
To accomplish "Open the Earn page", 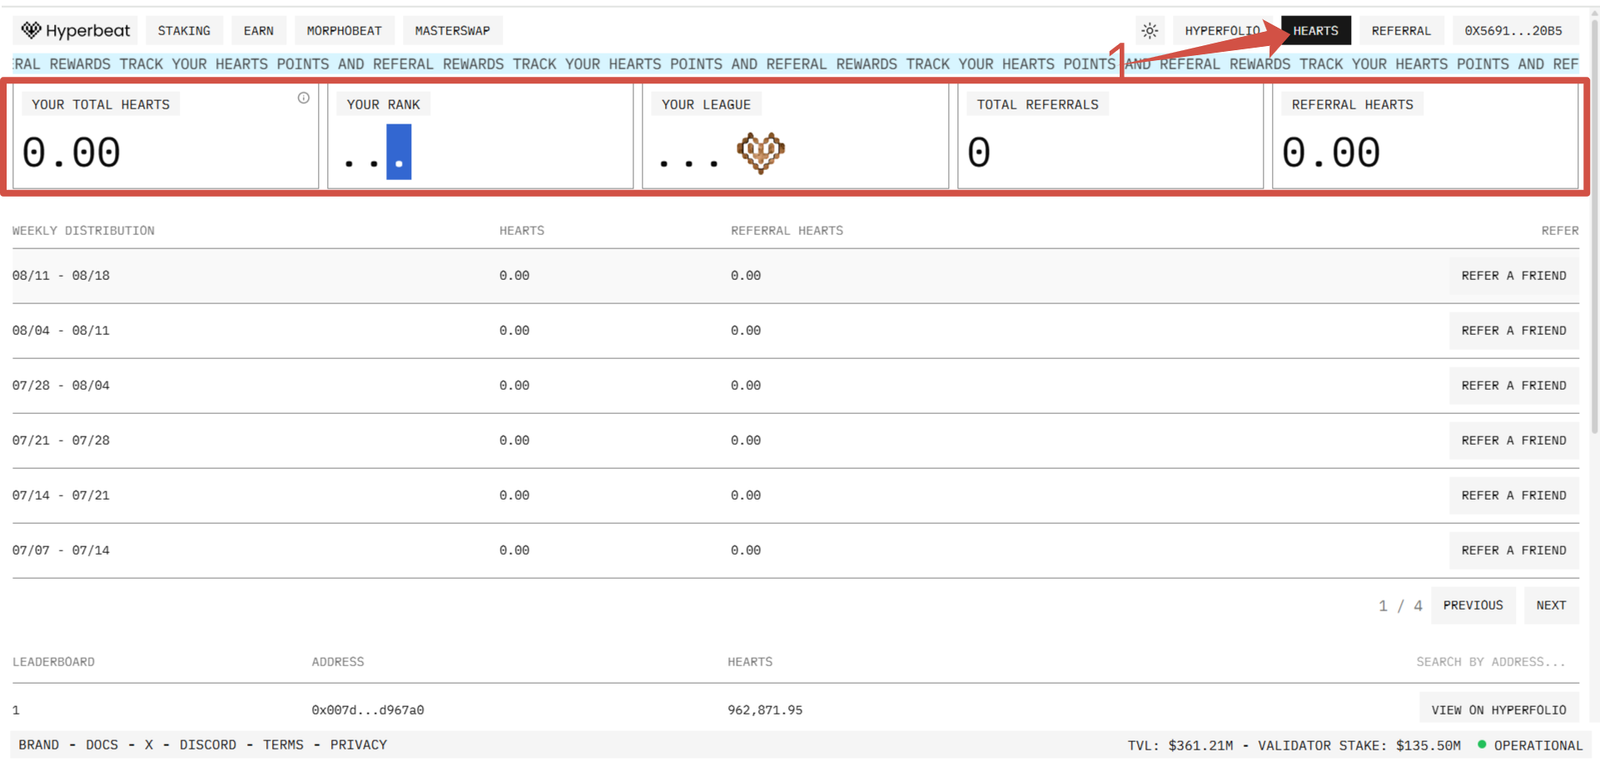I will [x=258, y=31].
